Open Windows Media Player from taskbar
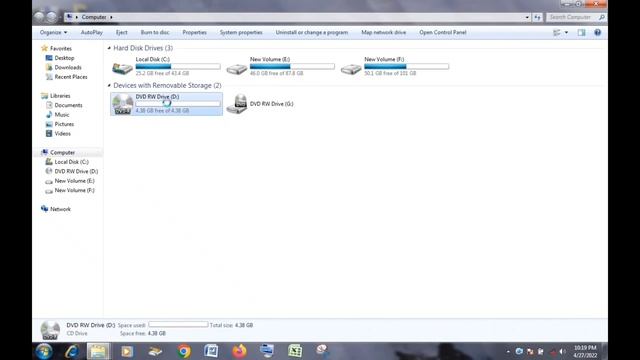 pos(127,351)
